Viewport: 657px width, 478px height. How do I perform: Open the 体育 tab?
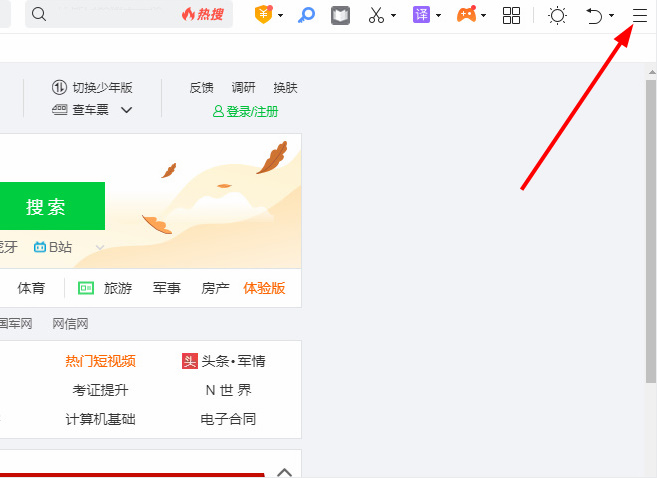tap(31, 288)
